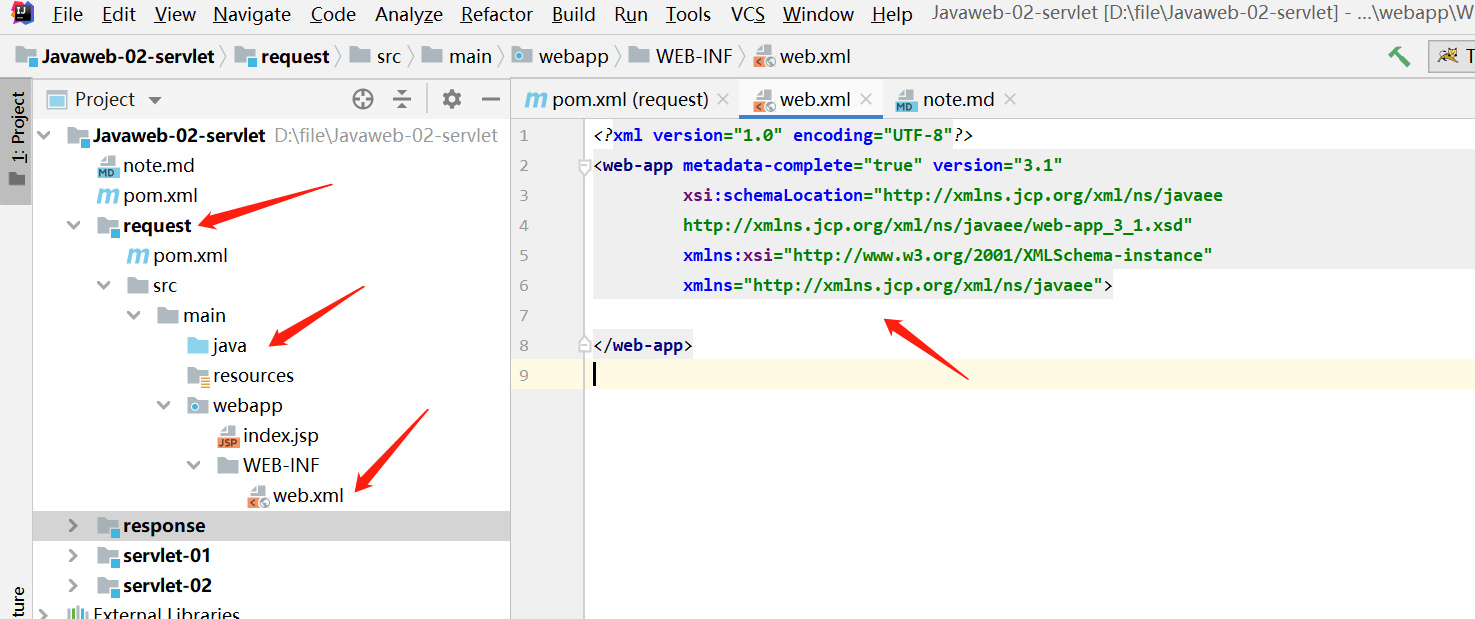Screen dimensions: 1475x619
Task: Click the Collapse All icon in Project panel
Action: 402,99
